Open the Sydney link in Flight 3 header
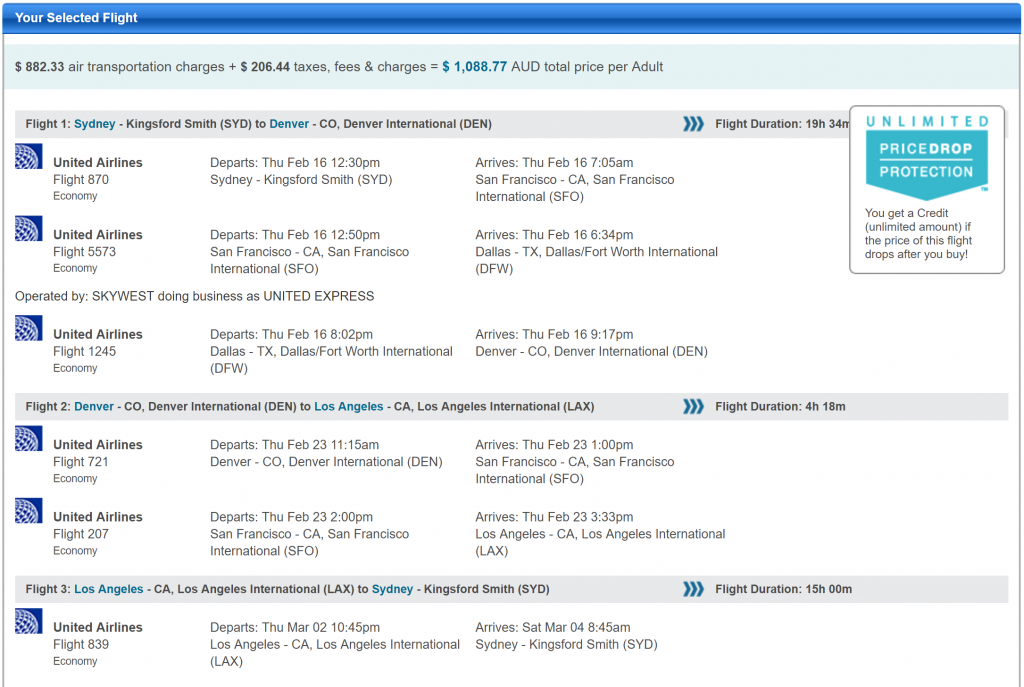Viewport: 1024px width, 687px height. point(392,589)
